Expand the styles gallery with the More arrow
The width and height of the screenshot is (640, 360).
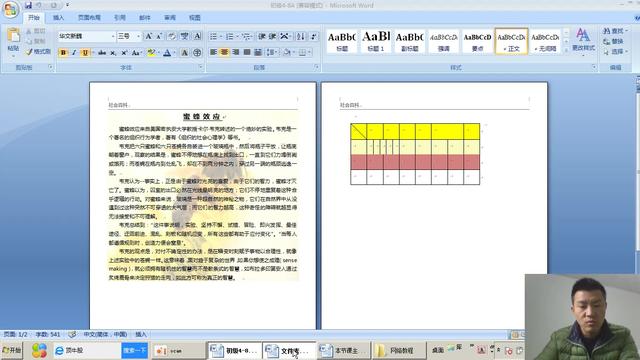(566, 50)
